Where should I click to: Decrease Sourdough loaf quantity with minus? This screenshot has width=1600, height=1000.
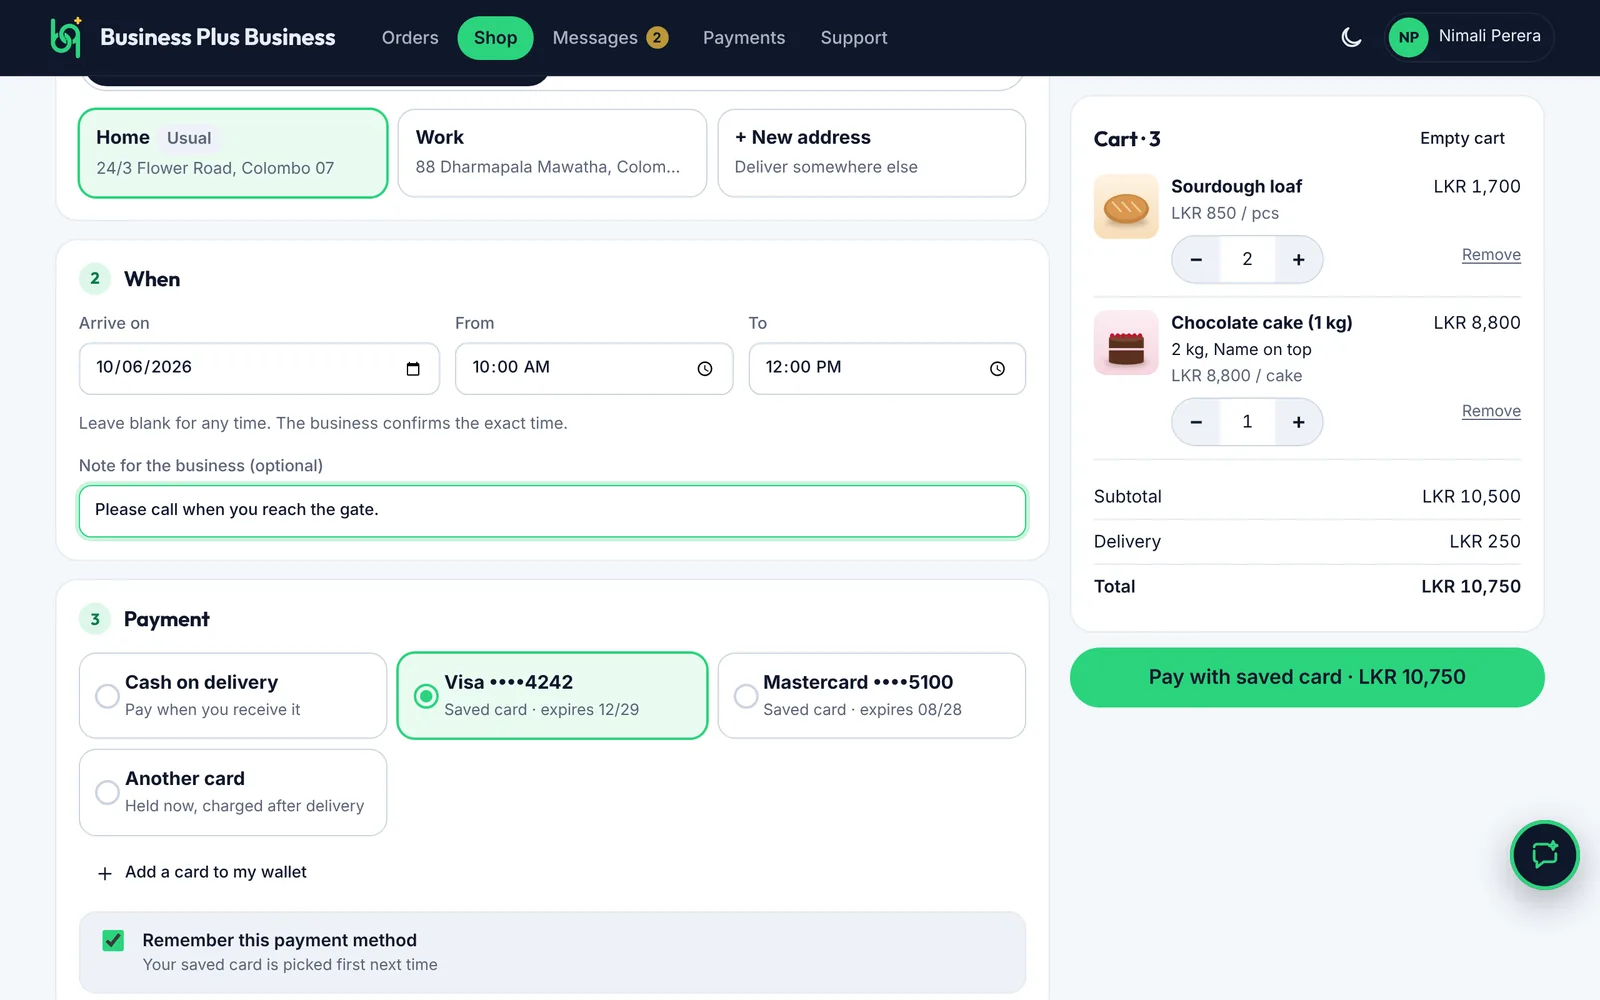click(x=1196, y=260)
